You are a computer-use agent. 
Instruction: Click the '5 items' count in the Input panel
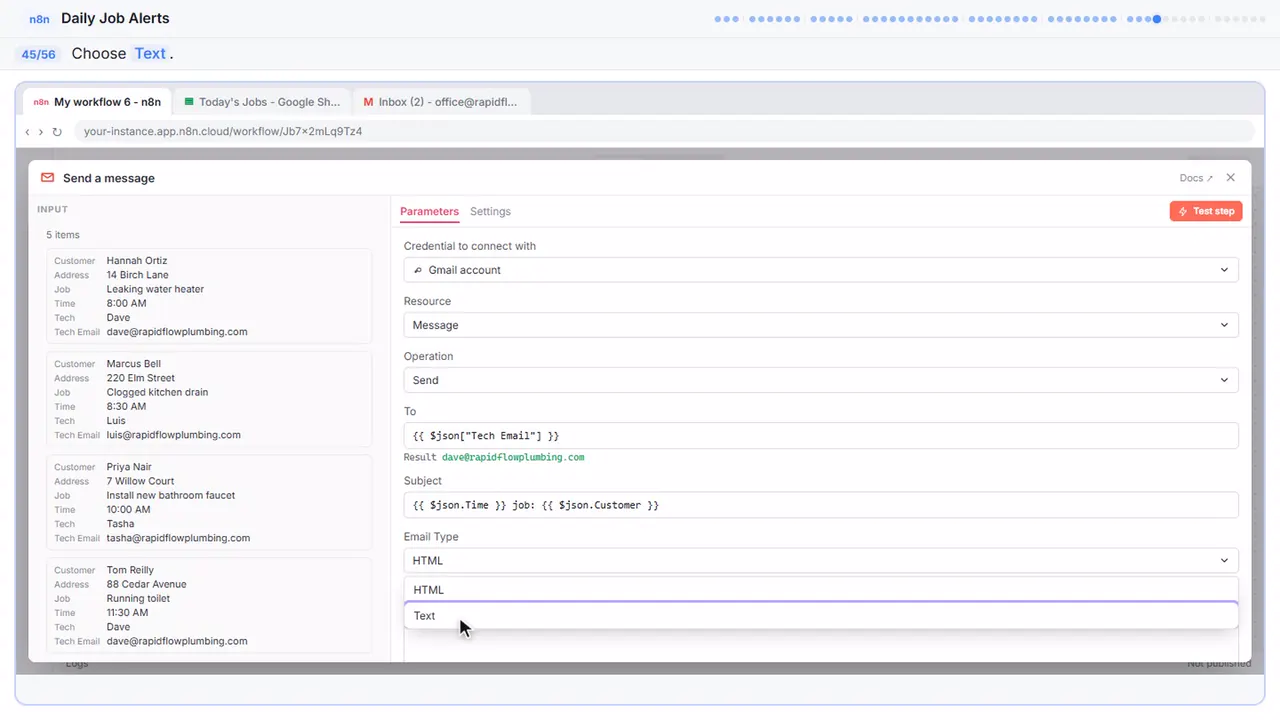point(63,235)
